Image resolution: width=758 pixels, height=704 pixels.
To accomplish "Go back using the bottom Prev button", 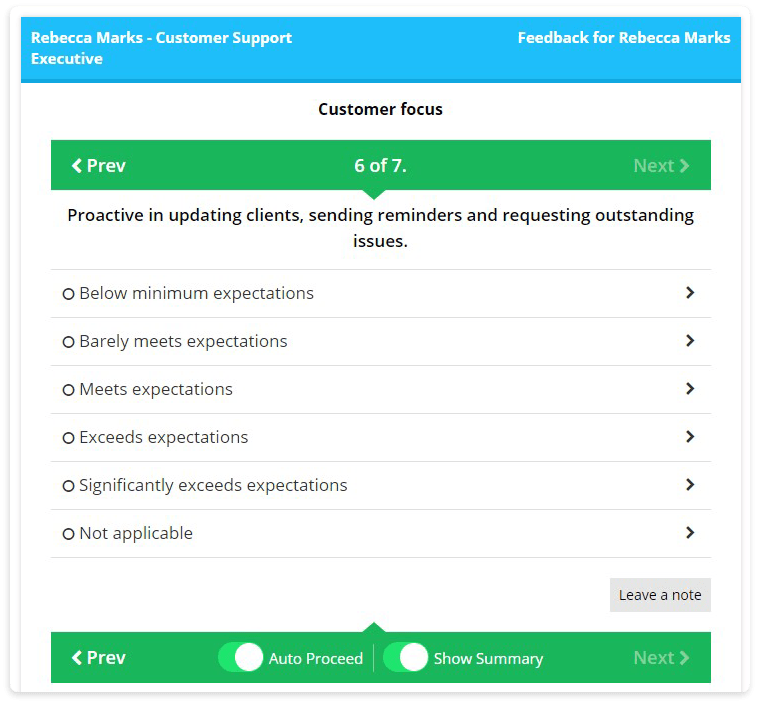I will tap(99, 658).
